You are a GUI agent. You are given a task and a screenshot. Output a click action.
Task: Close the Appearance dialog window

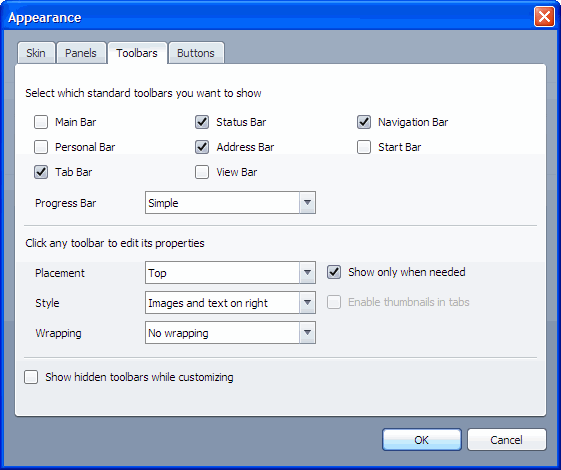(544, 16)
